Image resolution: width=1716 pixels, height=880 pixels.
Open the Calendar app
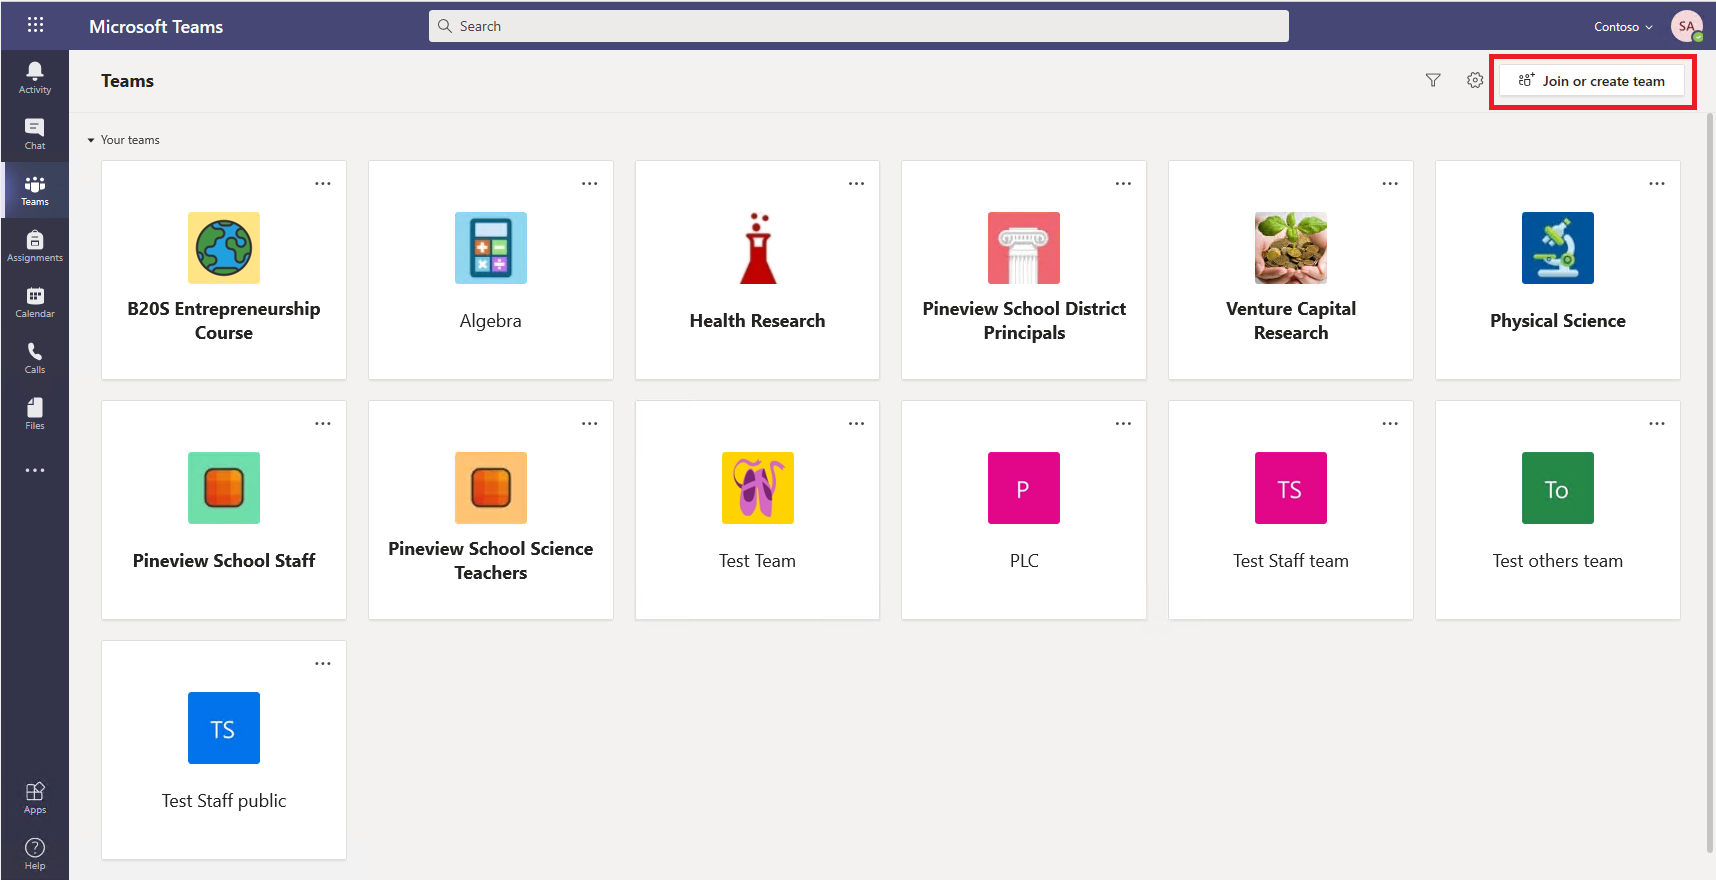coord(35,302)
